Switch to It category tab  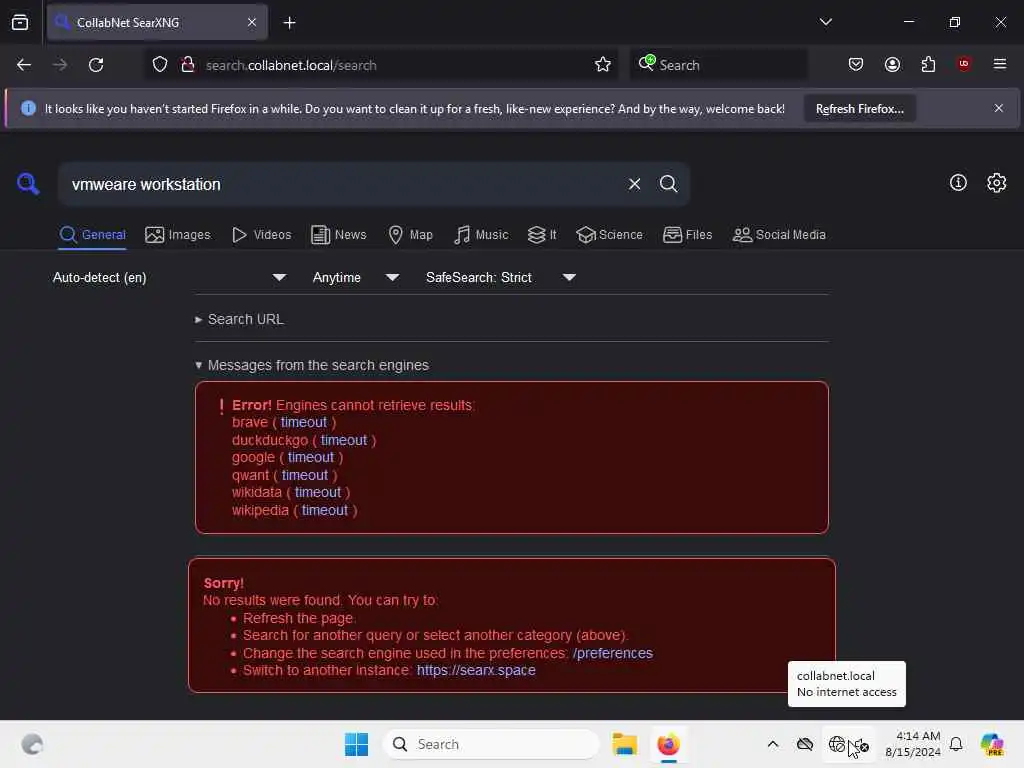point(542,234)
